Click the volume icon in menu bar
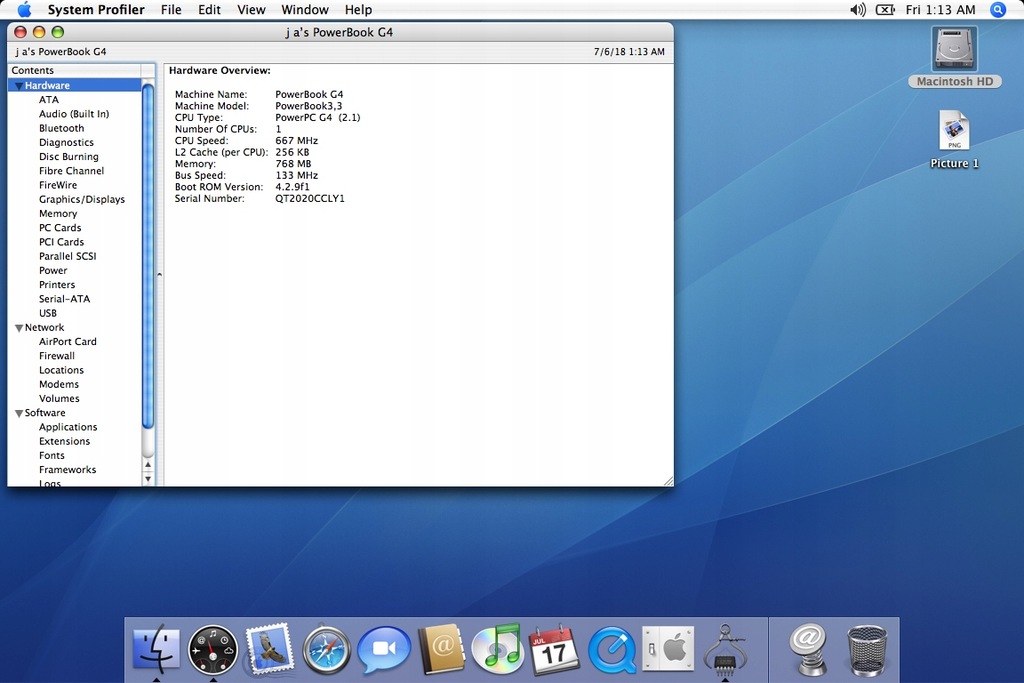 (x=857, y=10)
